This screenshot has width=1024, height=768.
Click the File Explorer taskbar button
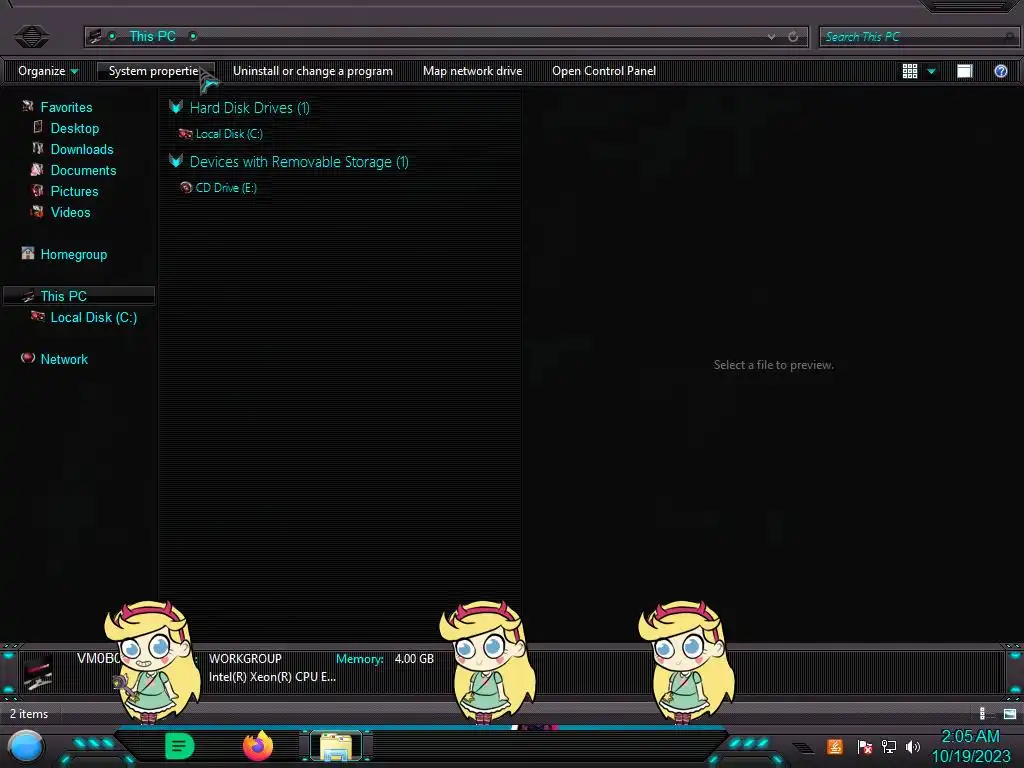(x=336, y=746)
